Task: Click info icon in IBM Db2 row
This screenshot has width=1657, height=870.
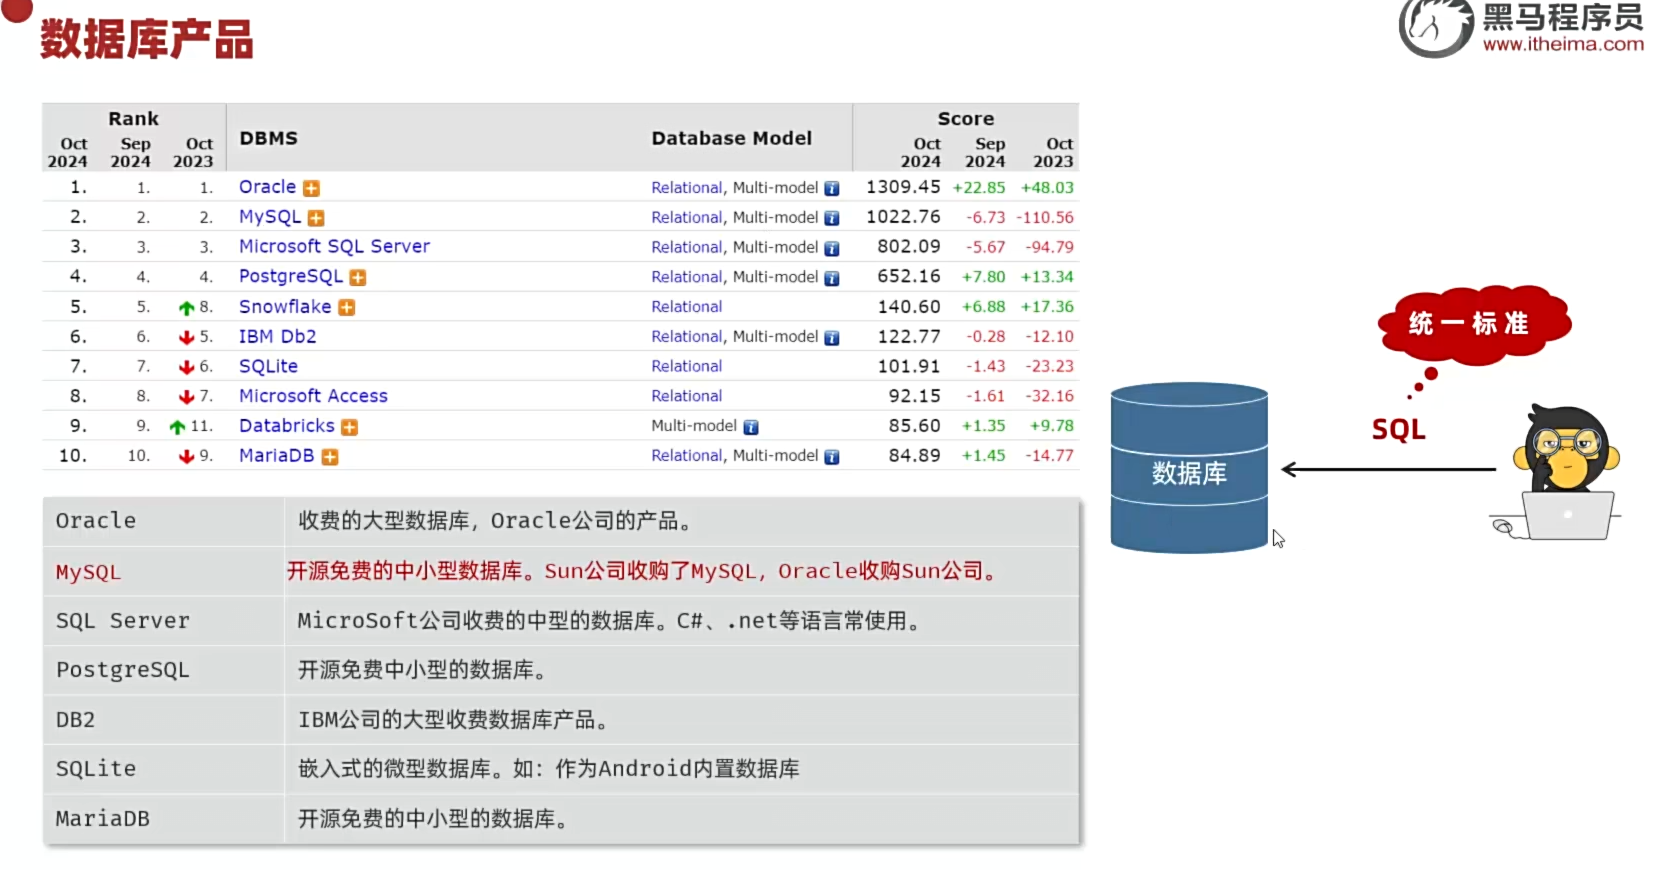Action: (832, 338)
